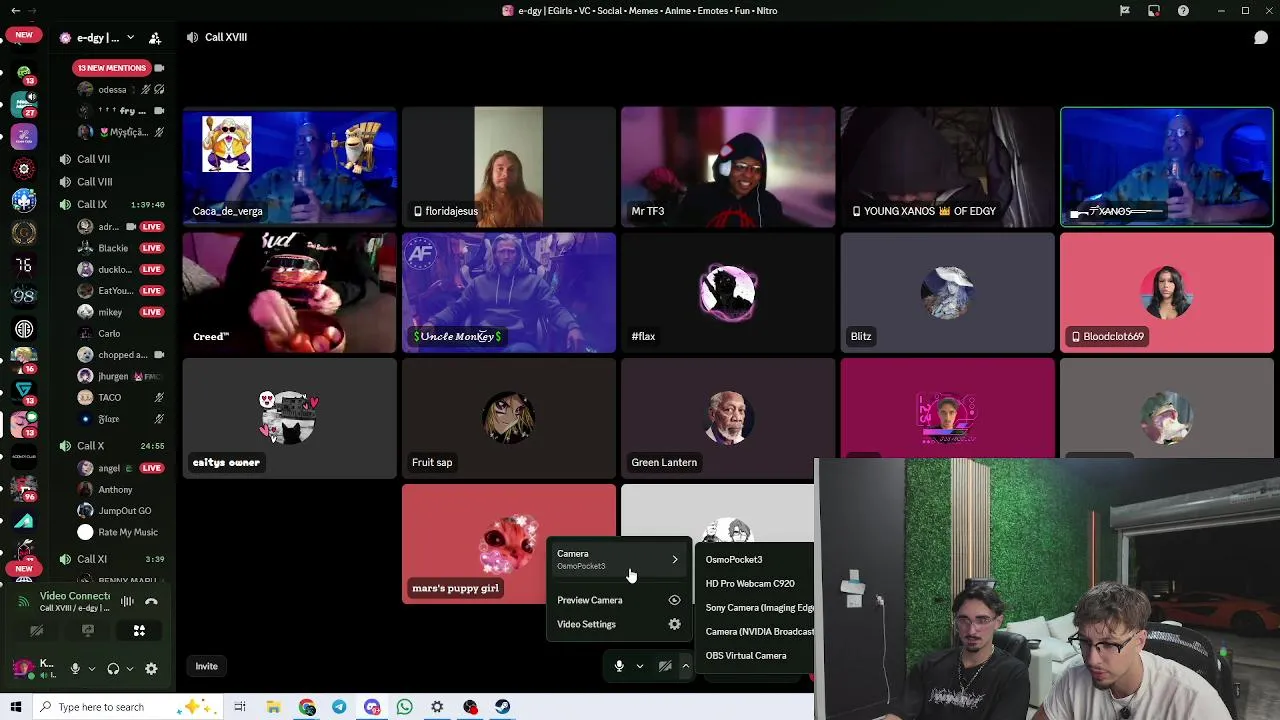Focus Caca_de_verga video tile
Image resolution: width=1280 pixels, height=720 pixels.
coord(289,167)
